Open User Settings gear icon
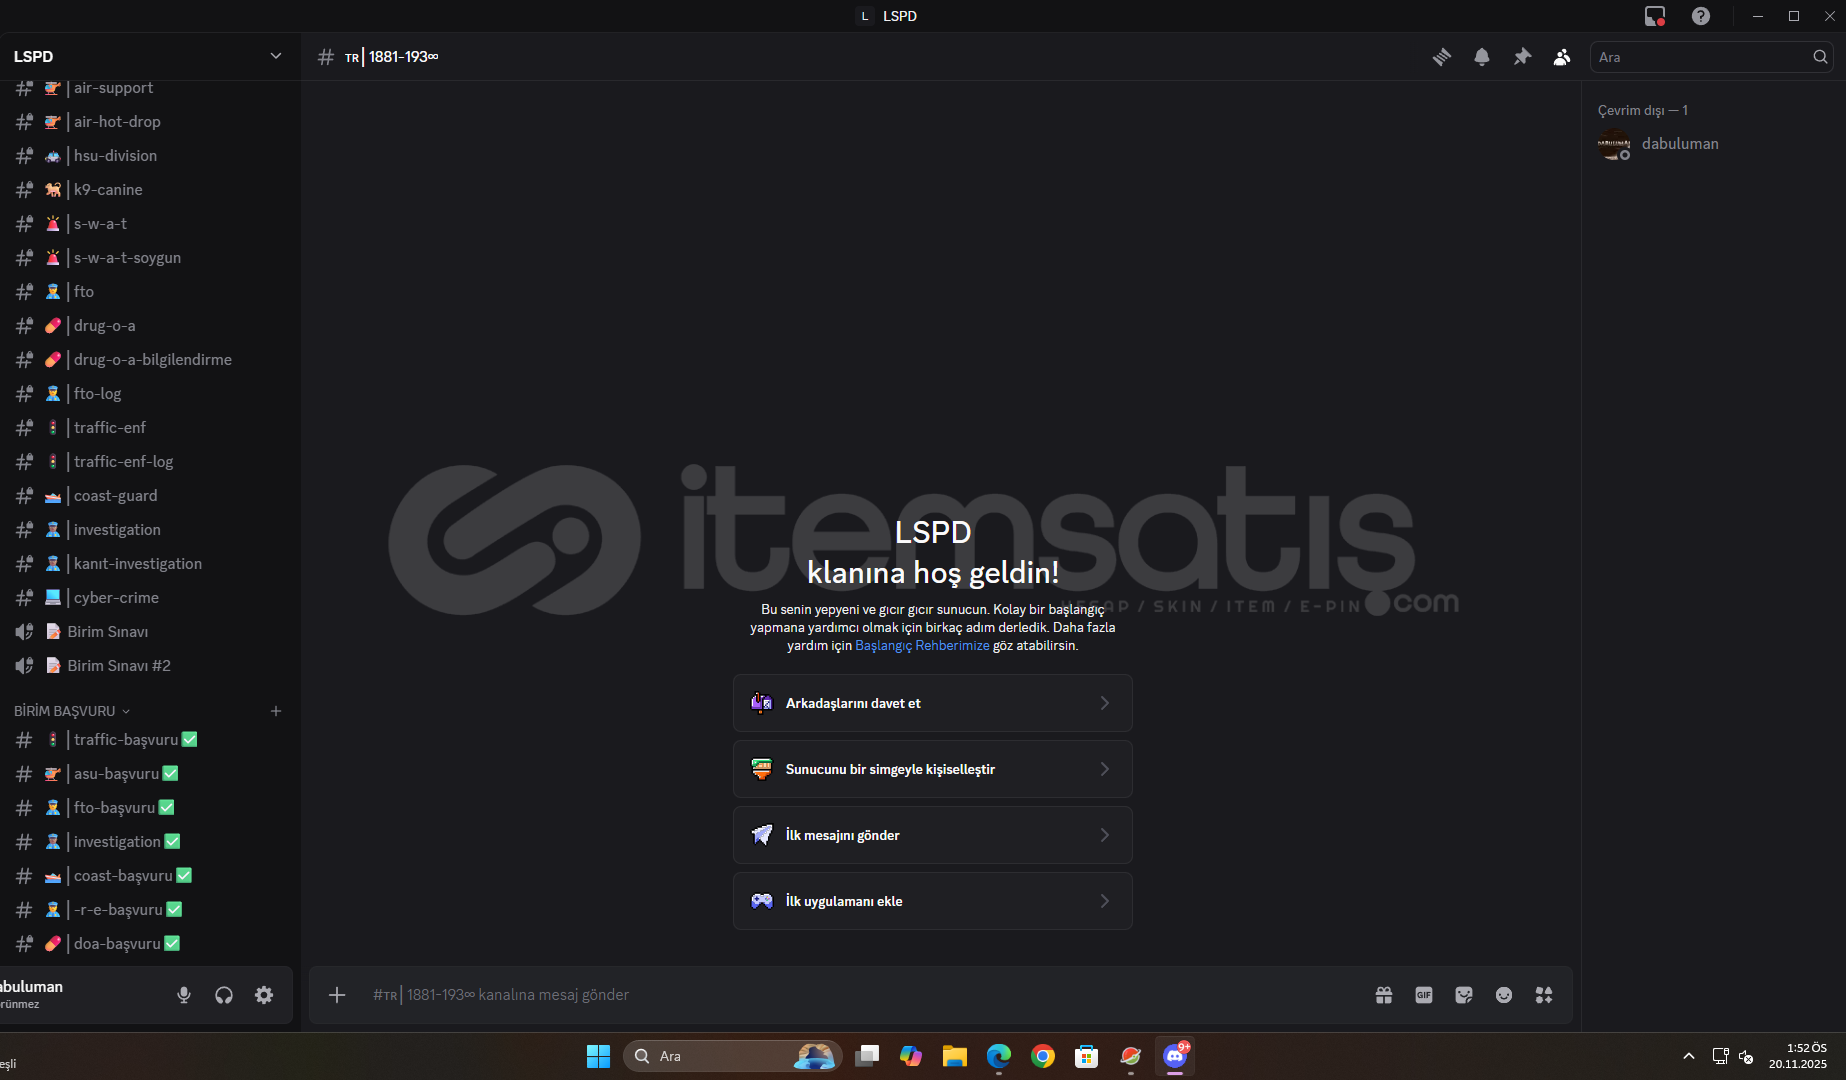 point(264,995)
